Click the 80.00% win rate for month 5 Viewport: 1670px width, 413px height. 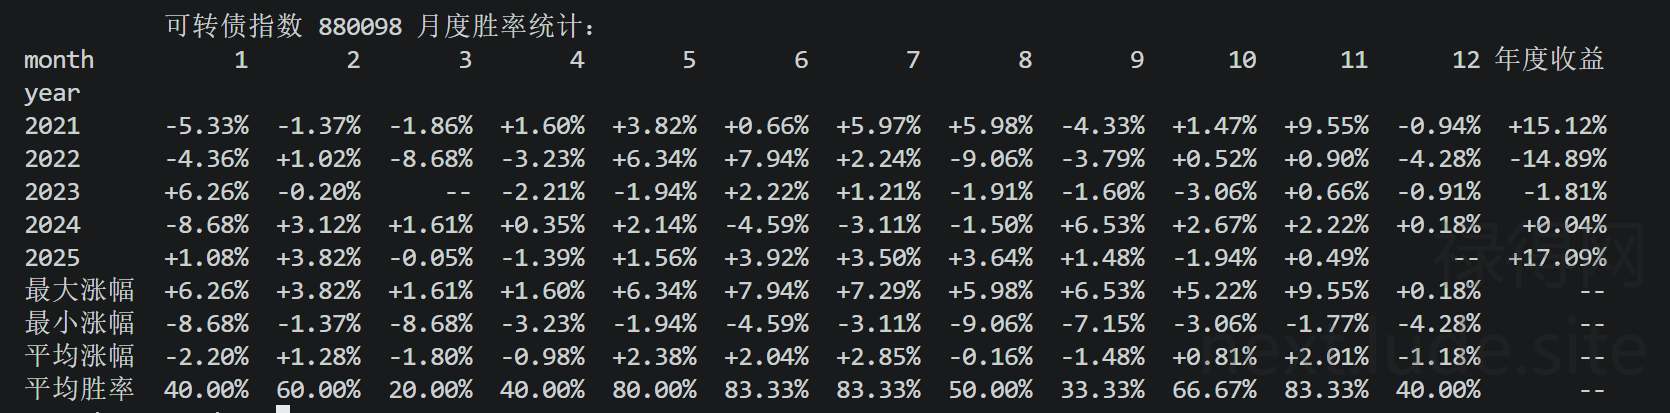point(654,390)
